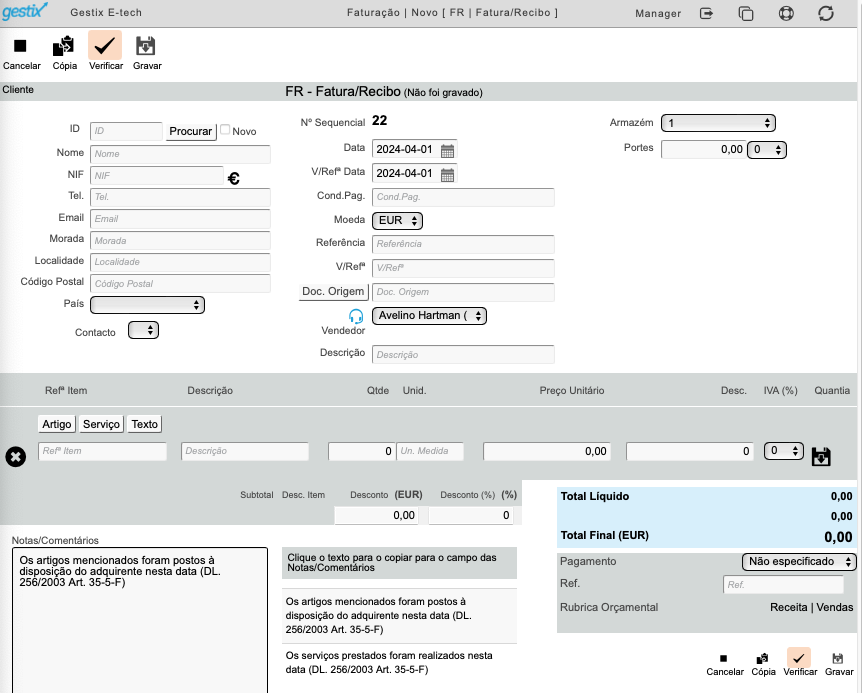Click the Cond.Pag. input field
862x693 pixels.
[x=463, y=197]
